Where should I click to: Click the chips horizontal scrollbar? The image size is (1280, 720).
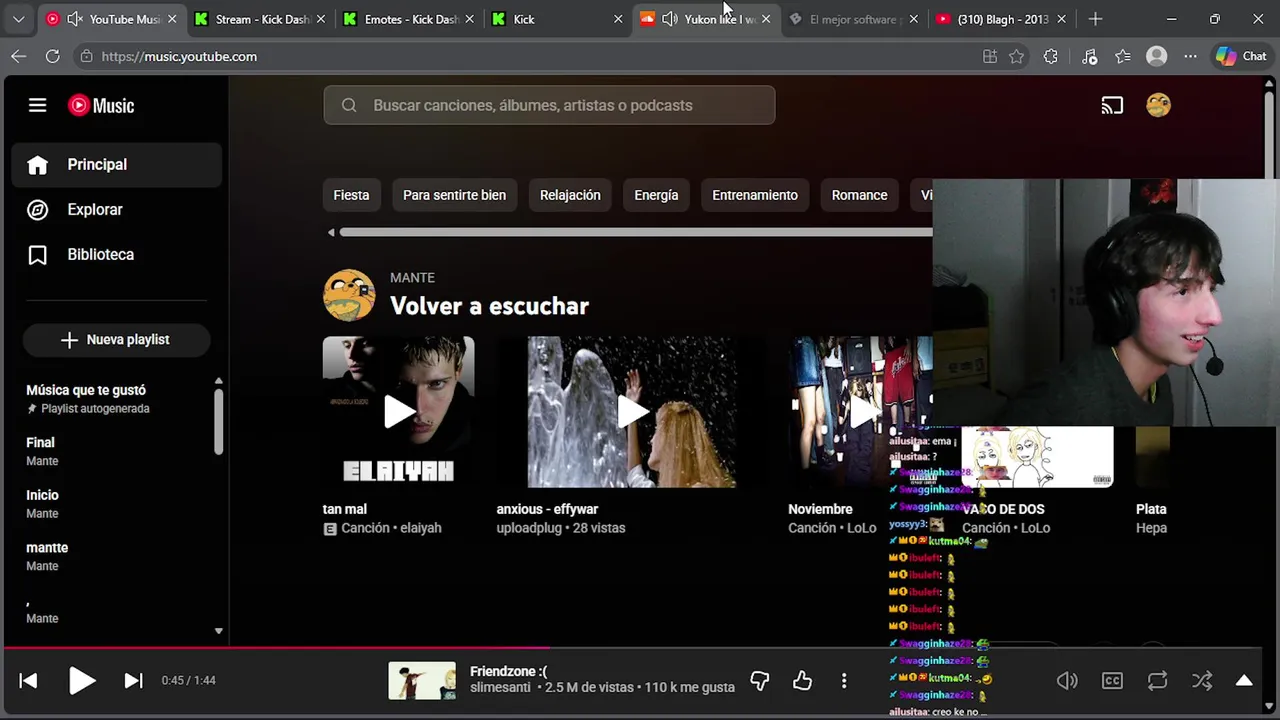click(635, 232)
